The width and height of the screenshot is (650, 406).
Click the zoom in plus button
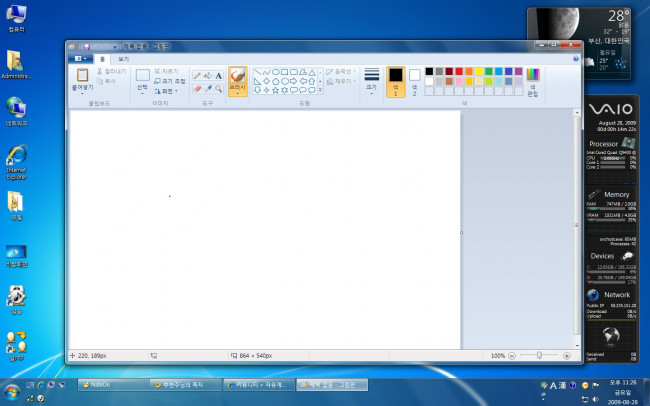567,355
